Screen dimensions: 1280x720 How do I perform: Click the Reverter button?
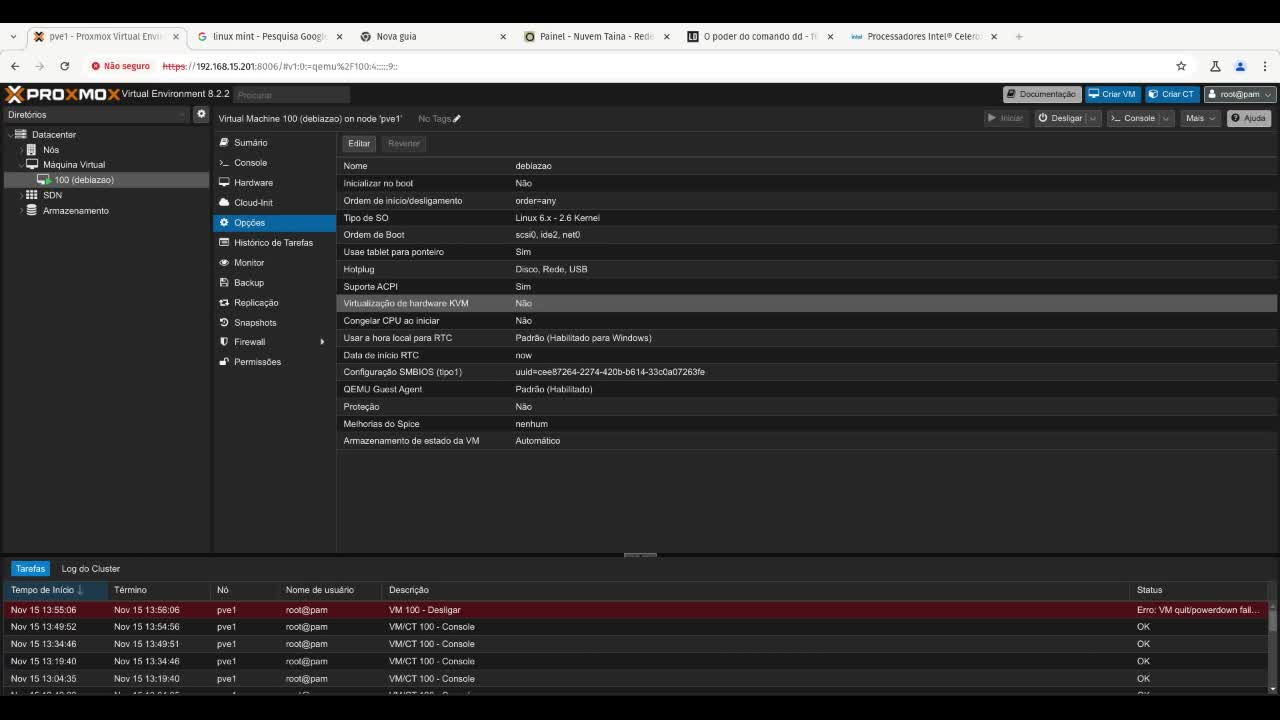tap(404, 144)
